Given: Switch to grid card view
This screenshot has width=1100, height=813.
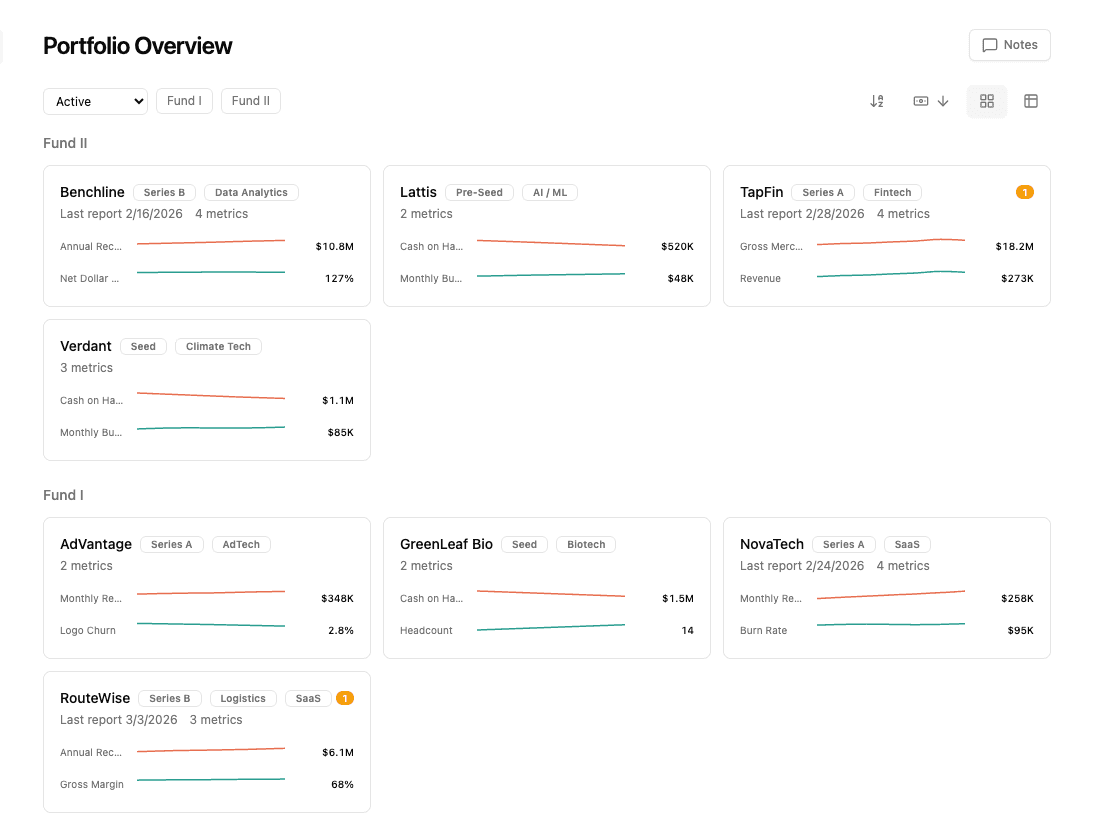Looking at the screenshot, I should pyautogui.click(x=986, y=101).
